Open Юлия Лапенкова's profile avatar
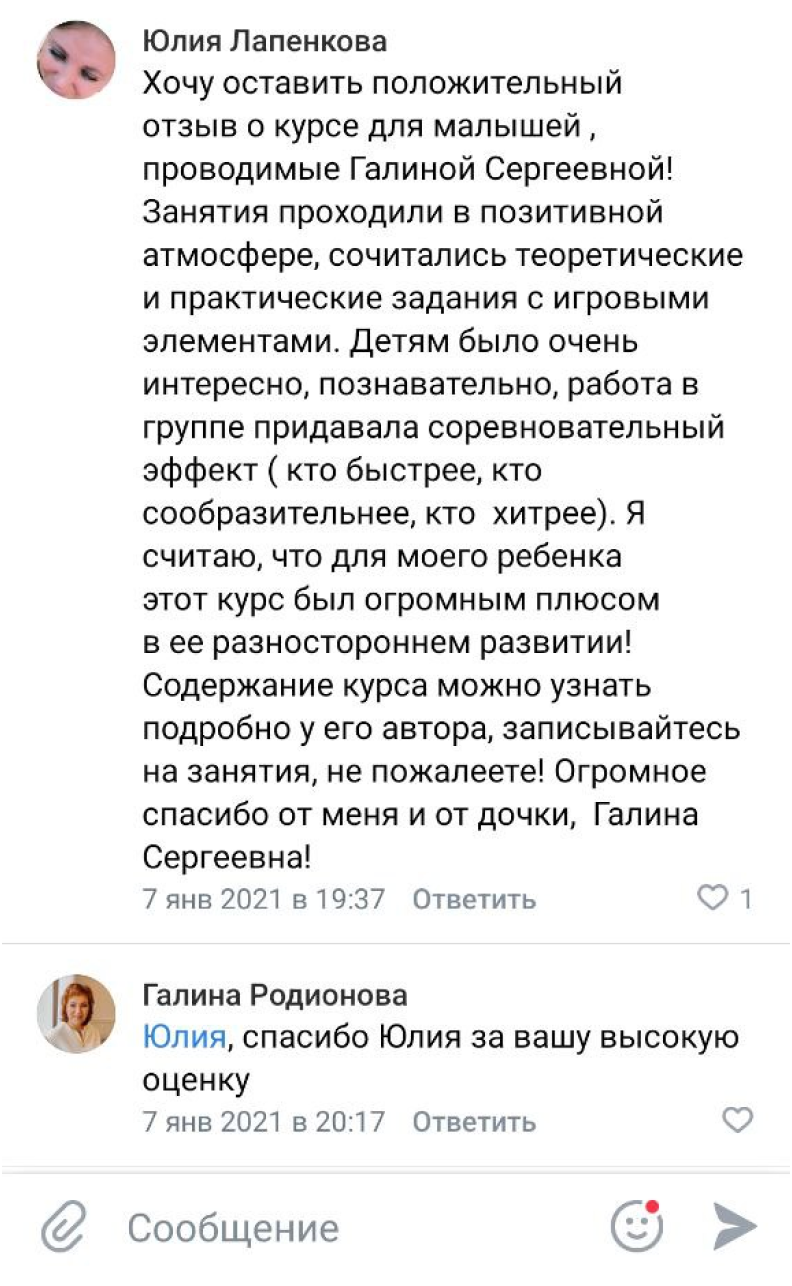 tap(76, 59)
